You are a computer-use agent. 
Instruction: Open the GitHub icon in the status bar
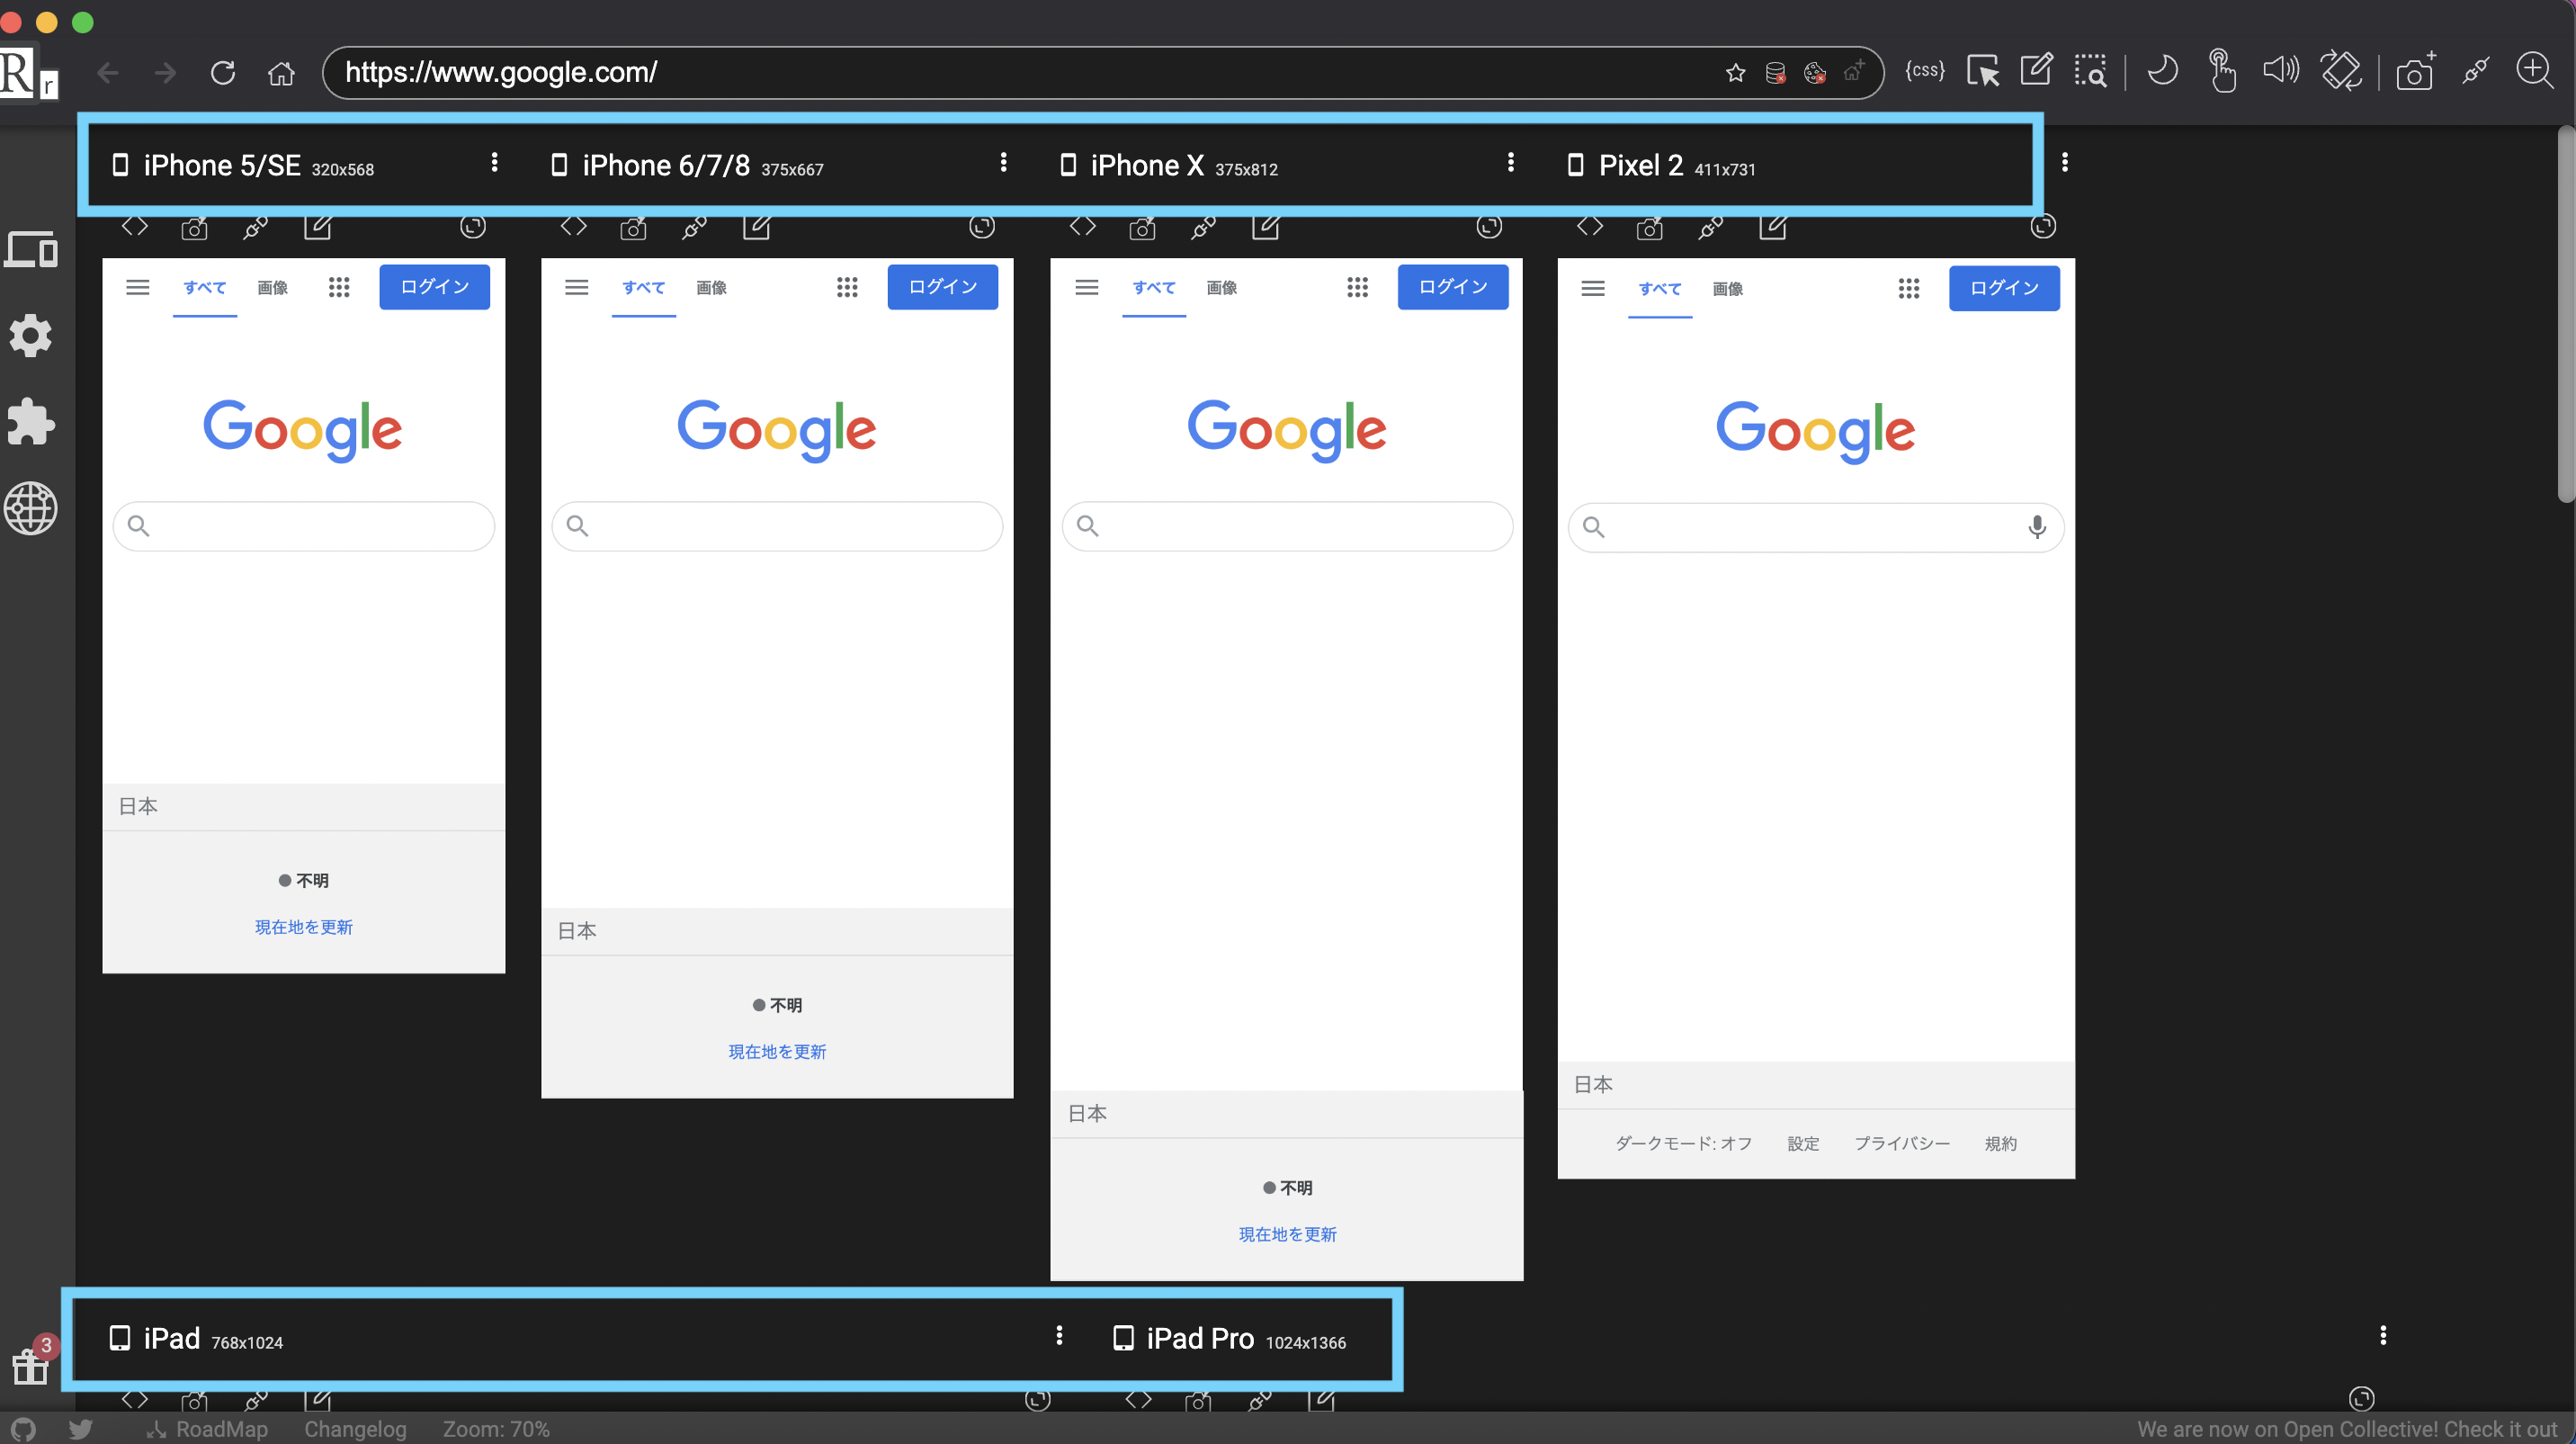click(22, 1429)
